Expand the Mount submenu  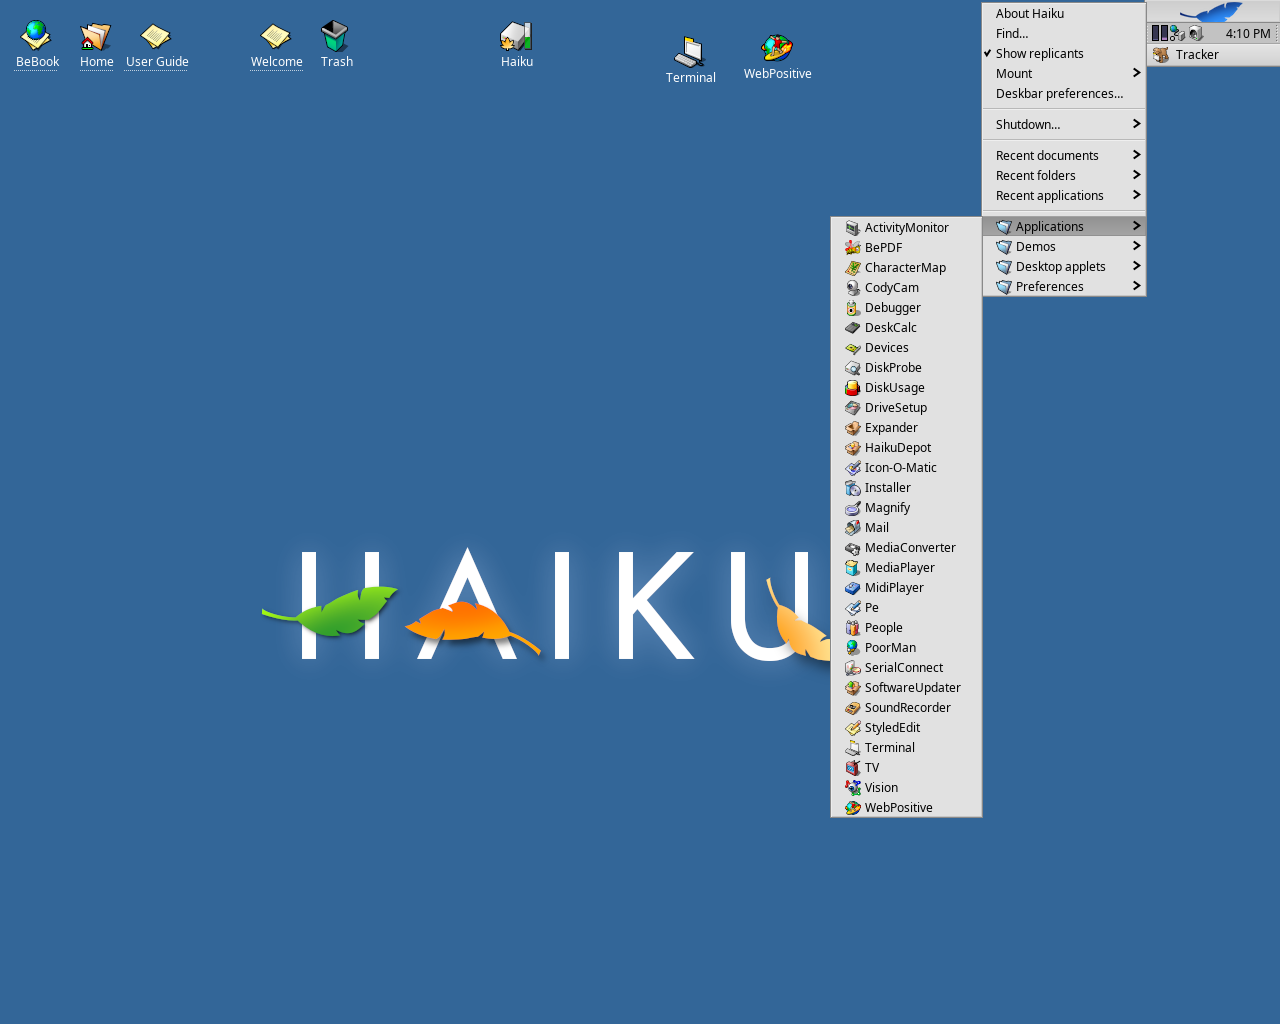pyautogui.click(x=1063, y=74)
